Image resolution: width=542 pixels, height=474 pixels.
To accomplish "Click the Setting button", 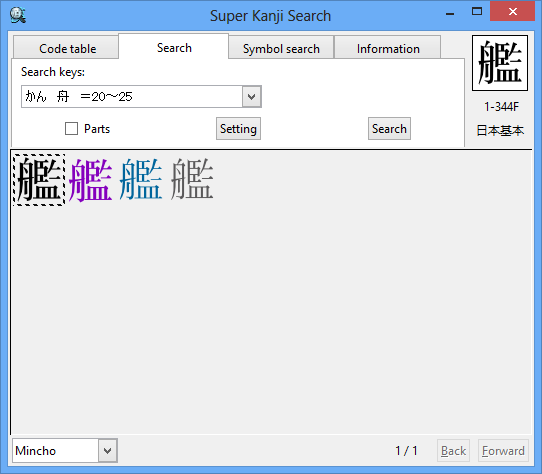I will 238,129.
